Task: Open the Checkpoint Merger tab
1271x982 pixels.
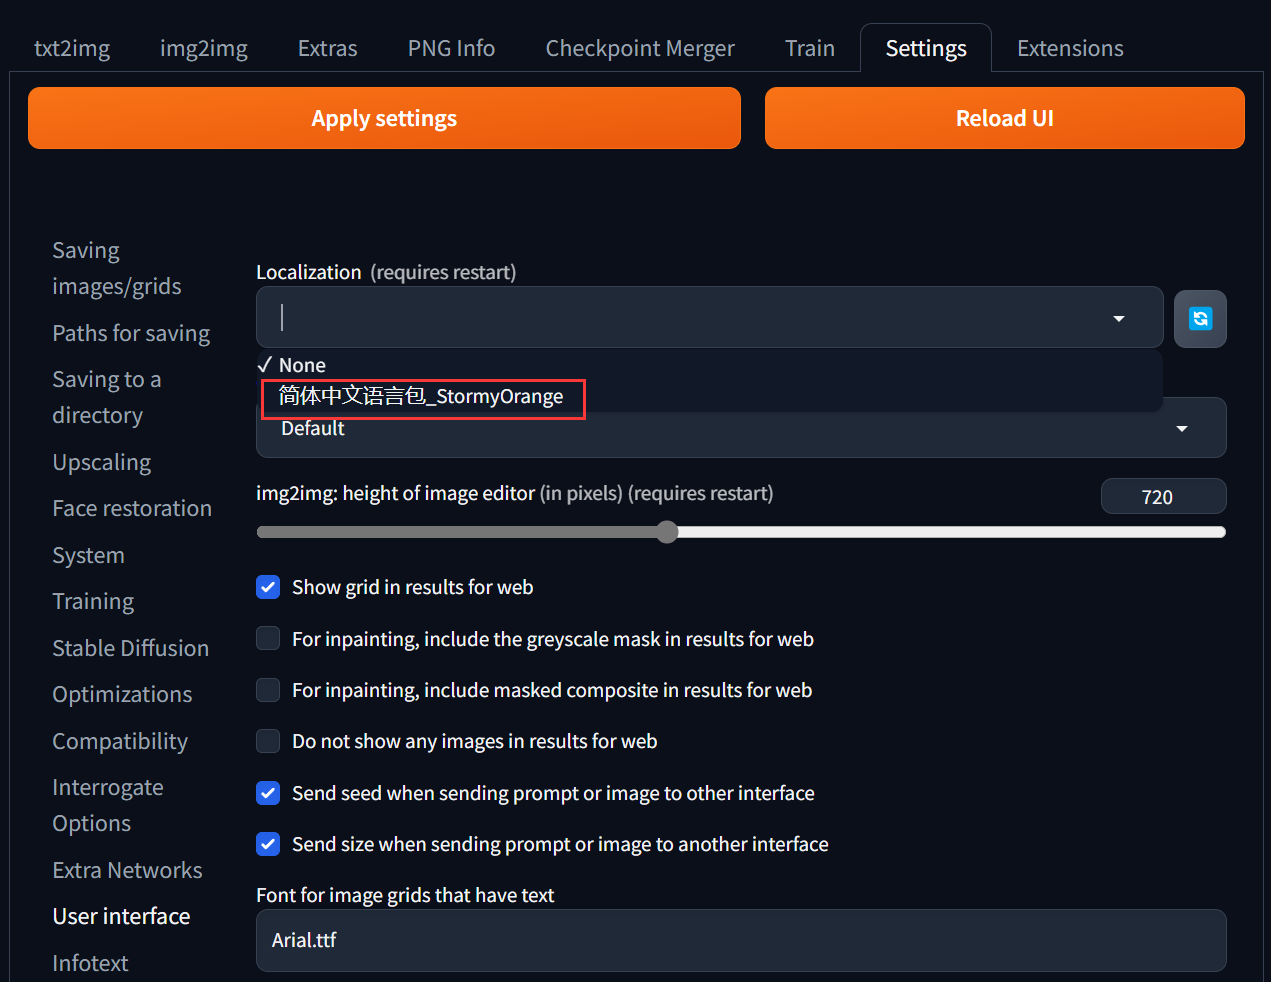Action: pyautogui.click(x=640, y=48)
